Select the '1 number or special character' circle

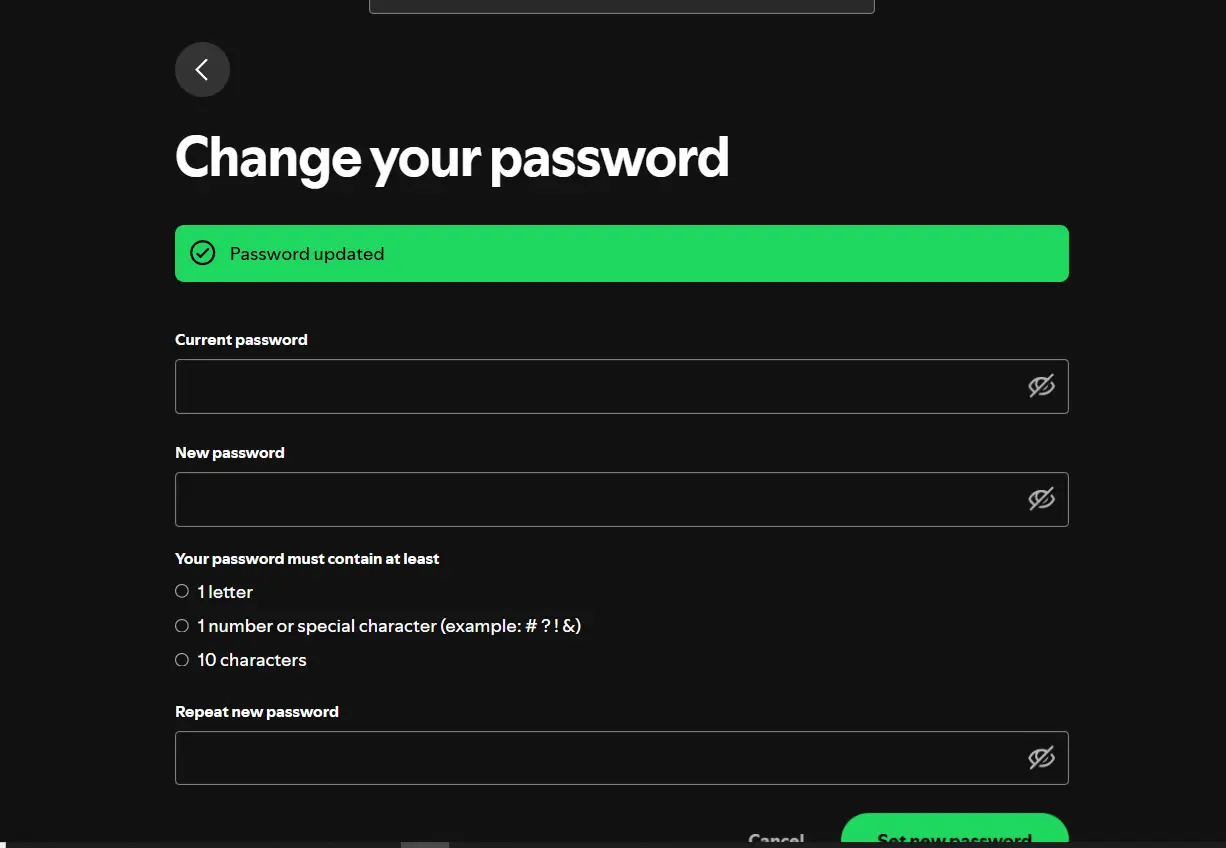182,625
